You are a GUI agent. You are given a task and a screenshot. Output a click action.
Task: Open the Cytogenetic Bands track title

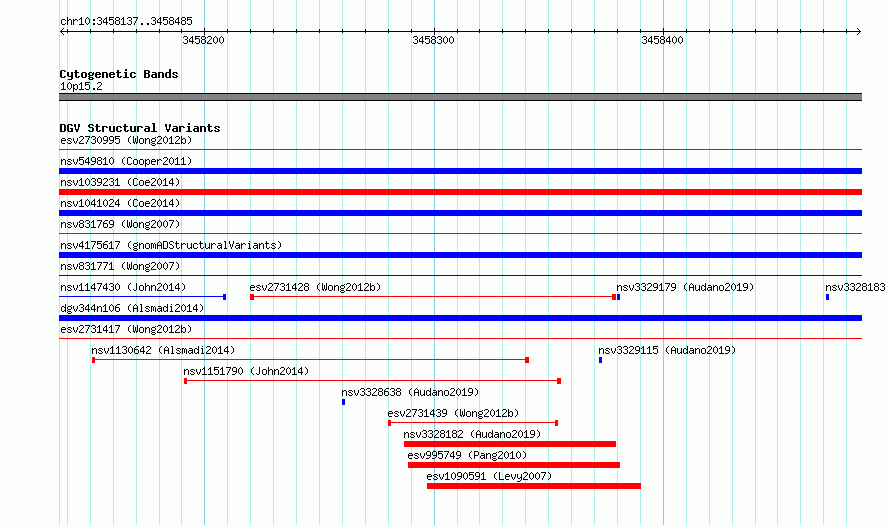pos(119,74)
